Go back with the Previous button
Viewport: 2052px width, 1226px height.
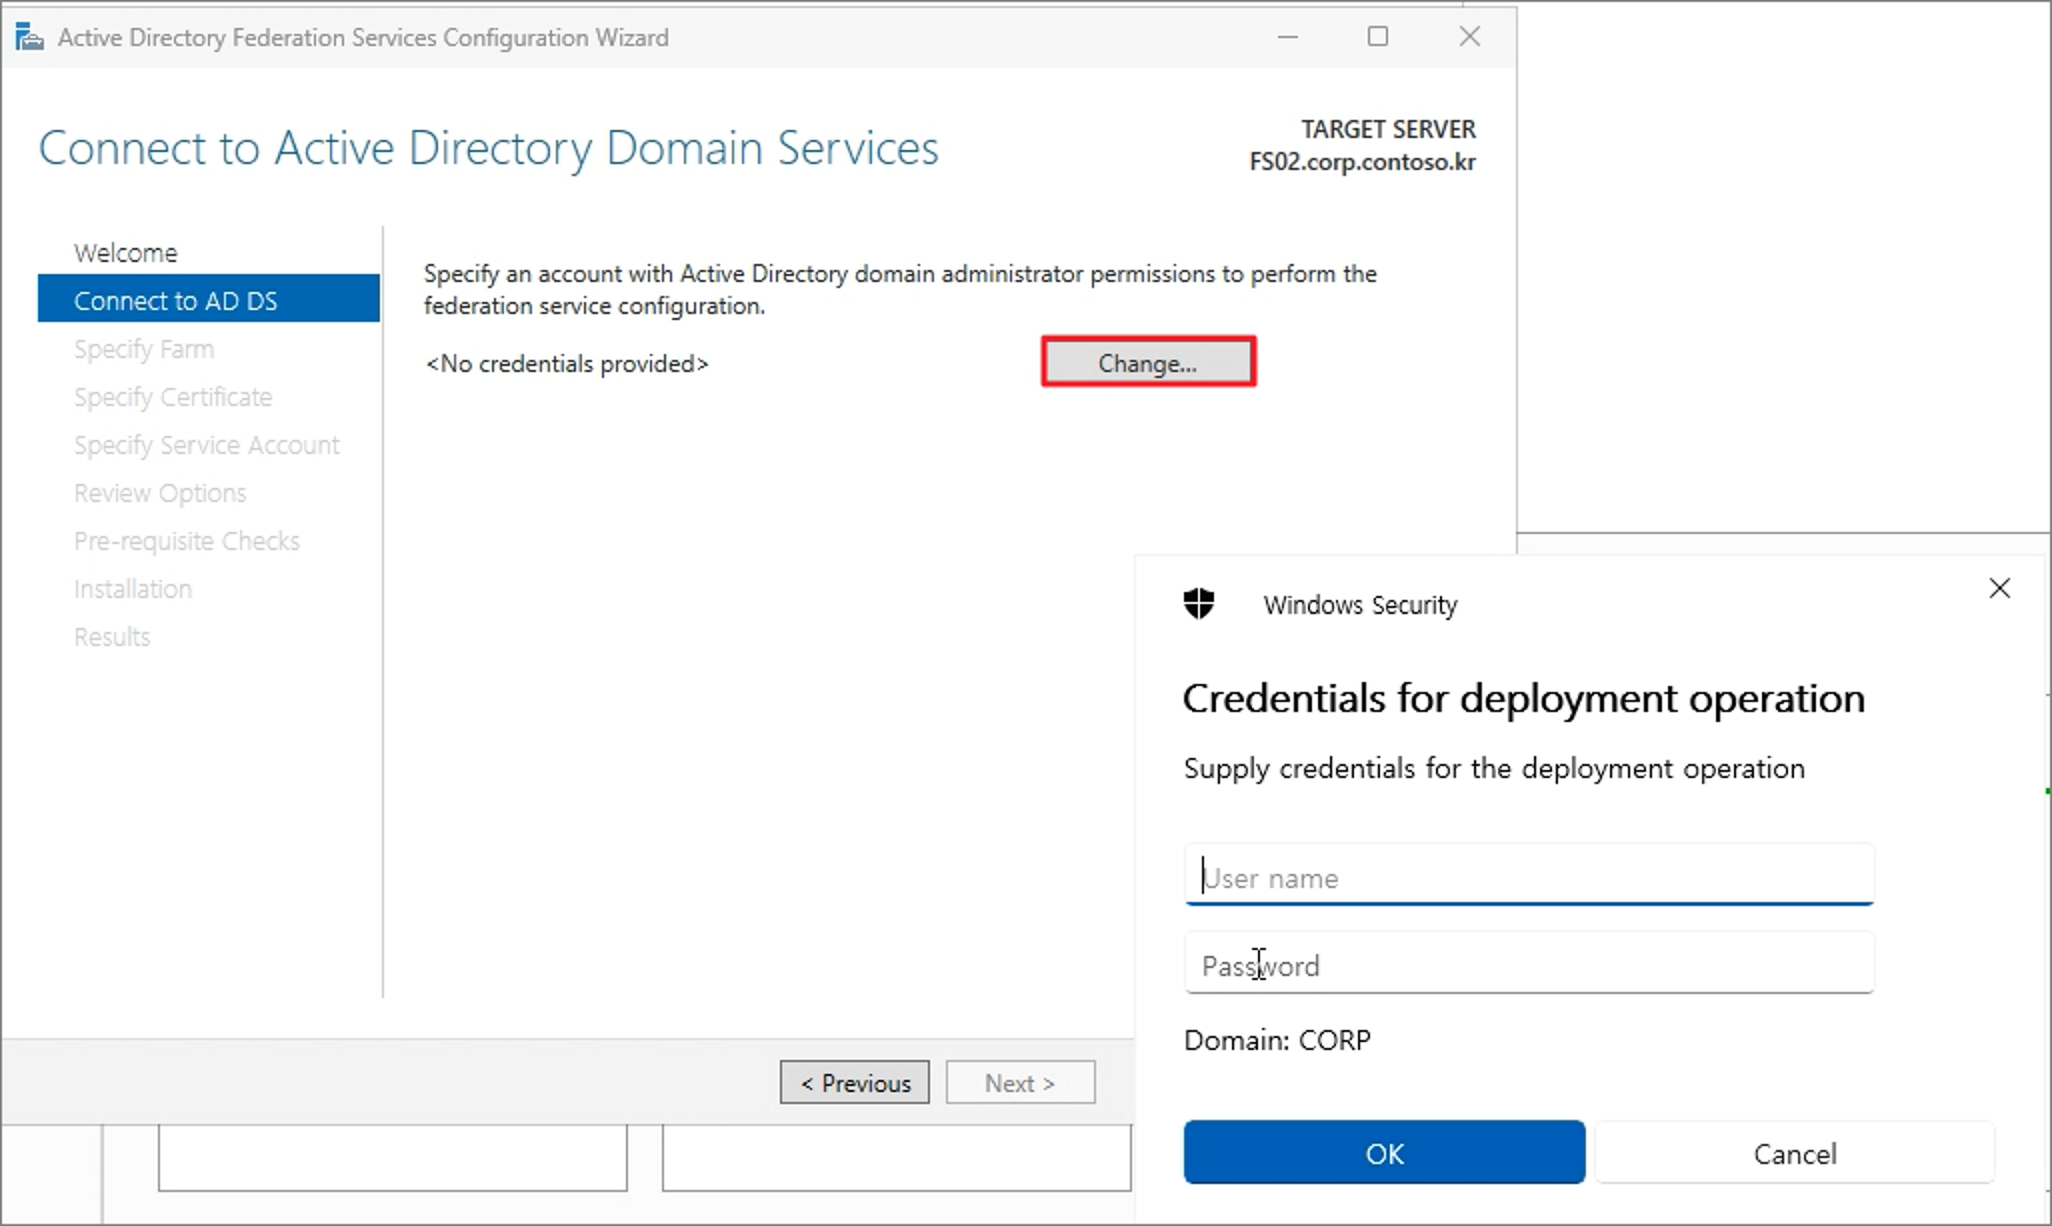pyautogui.click(x=855, y=1083)
